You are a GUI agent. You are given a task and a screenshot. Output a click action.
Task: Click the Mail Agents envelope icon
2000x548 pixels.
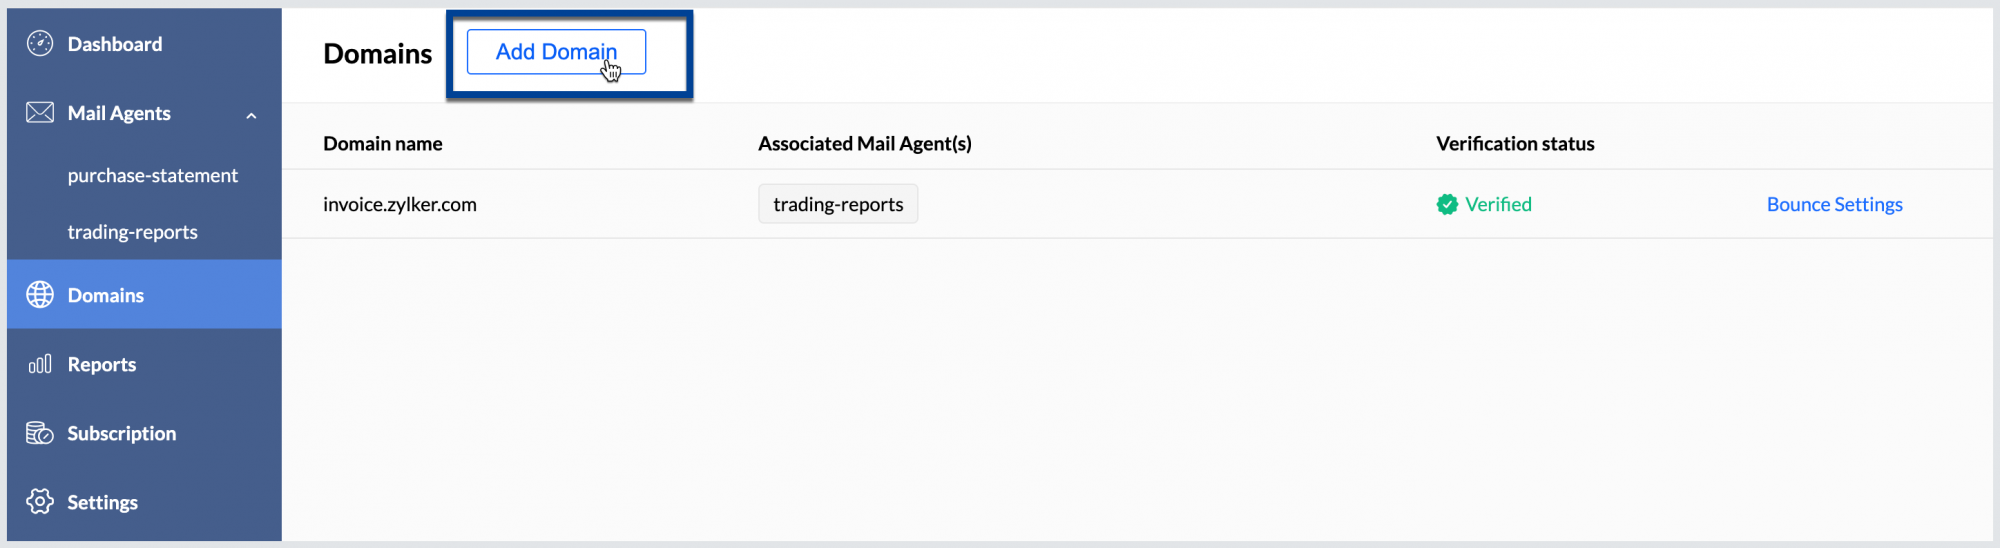pos(40,113)
